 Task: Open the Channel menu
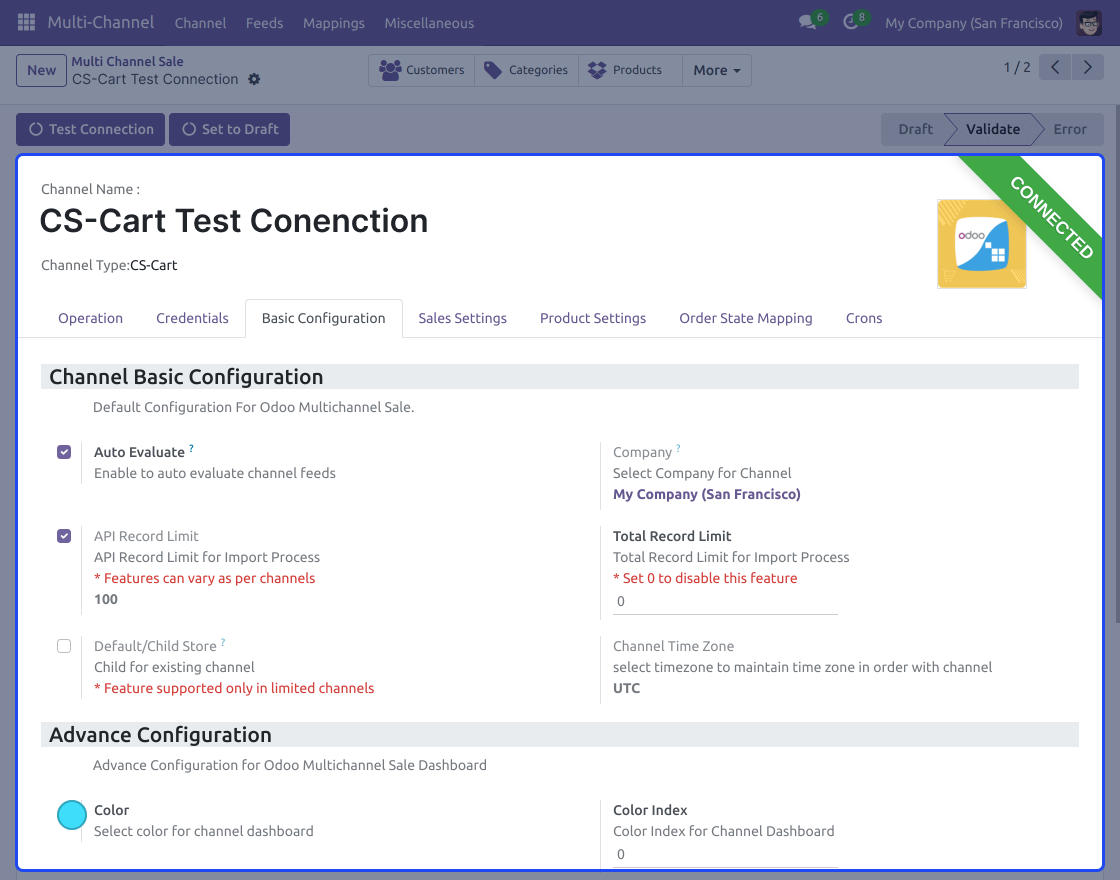tap(200, 23)
